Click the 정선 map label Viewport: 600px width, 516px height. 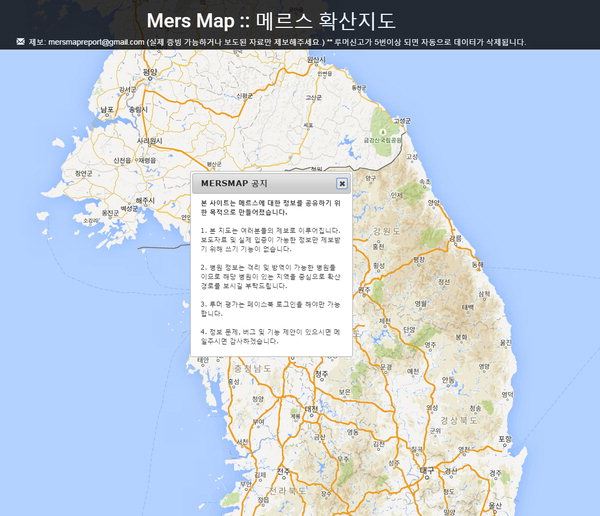click(444, 282)
